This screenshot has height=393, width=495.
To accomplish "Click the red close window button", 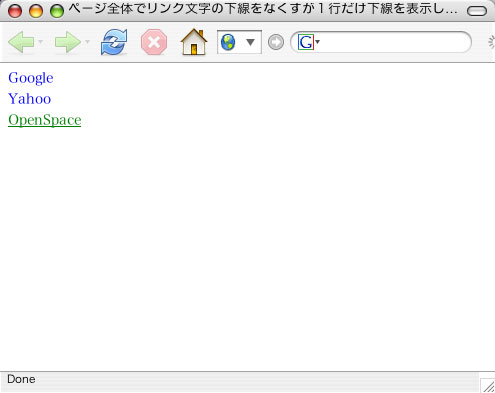I will [15, 11].
